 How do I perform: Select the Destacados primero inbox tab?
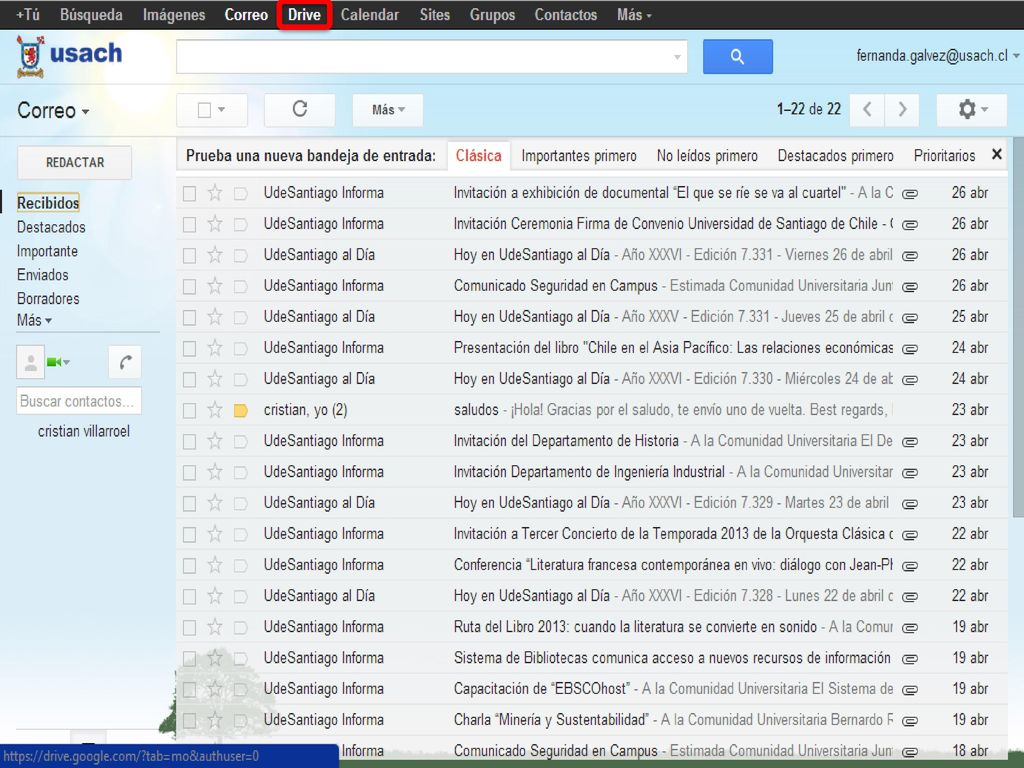(835, 156)
